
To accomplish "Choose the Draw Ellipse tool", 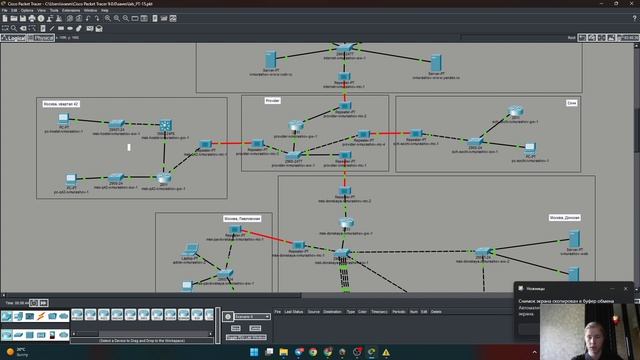I will [70, 29].
